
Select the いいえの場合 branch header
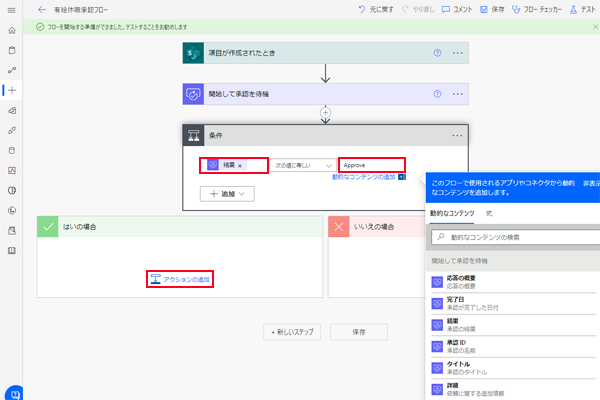click(377, 227)
